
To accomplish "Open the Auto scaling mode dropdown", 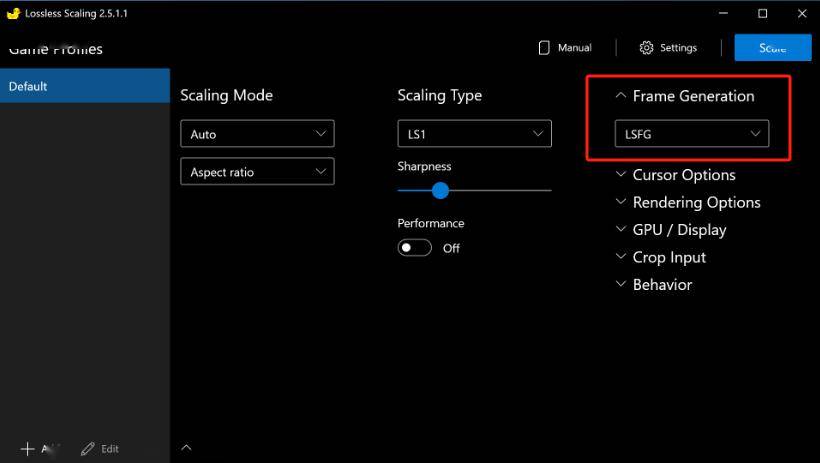I will [257, 134].
